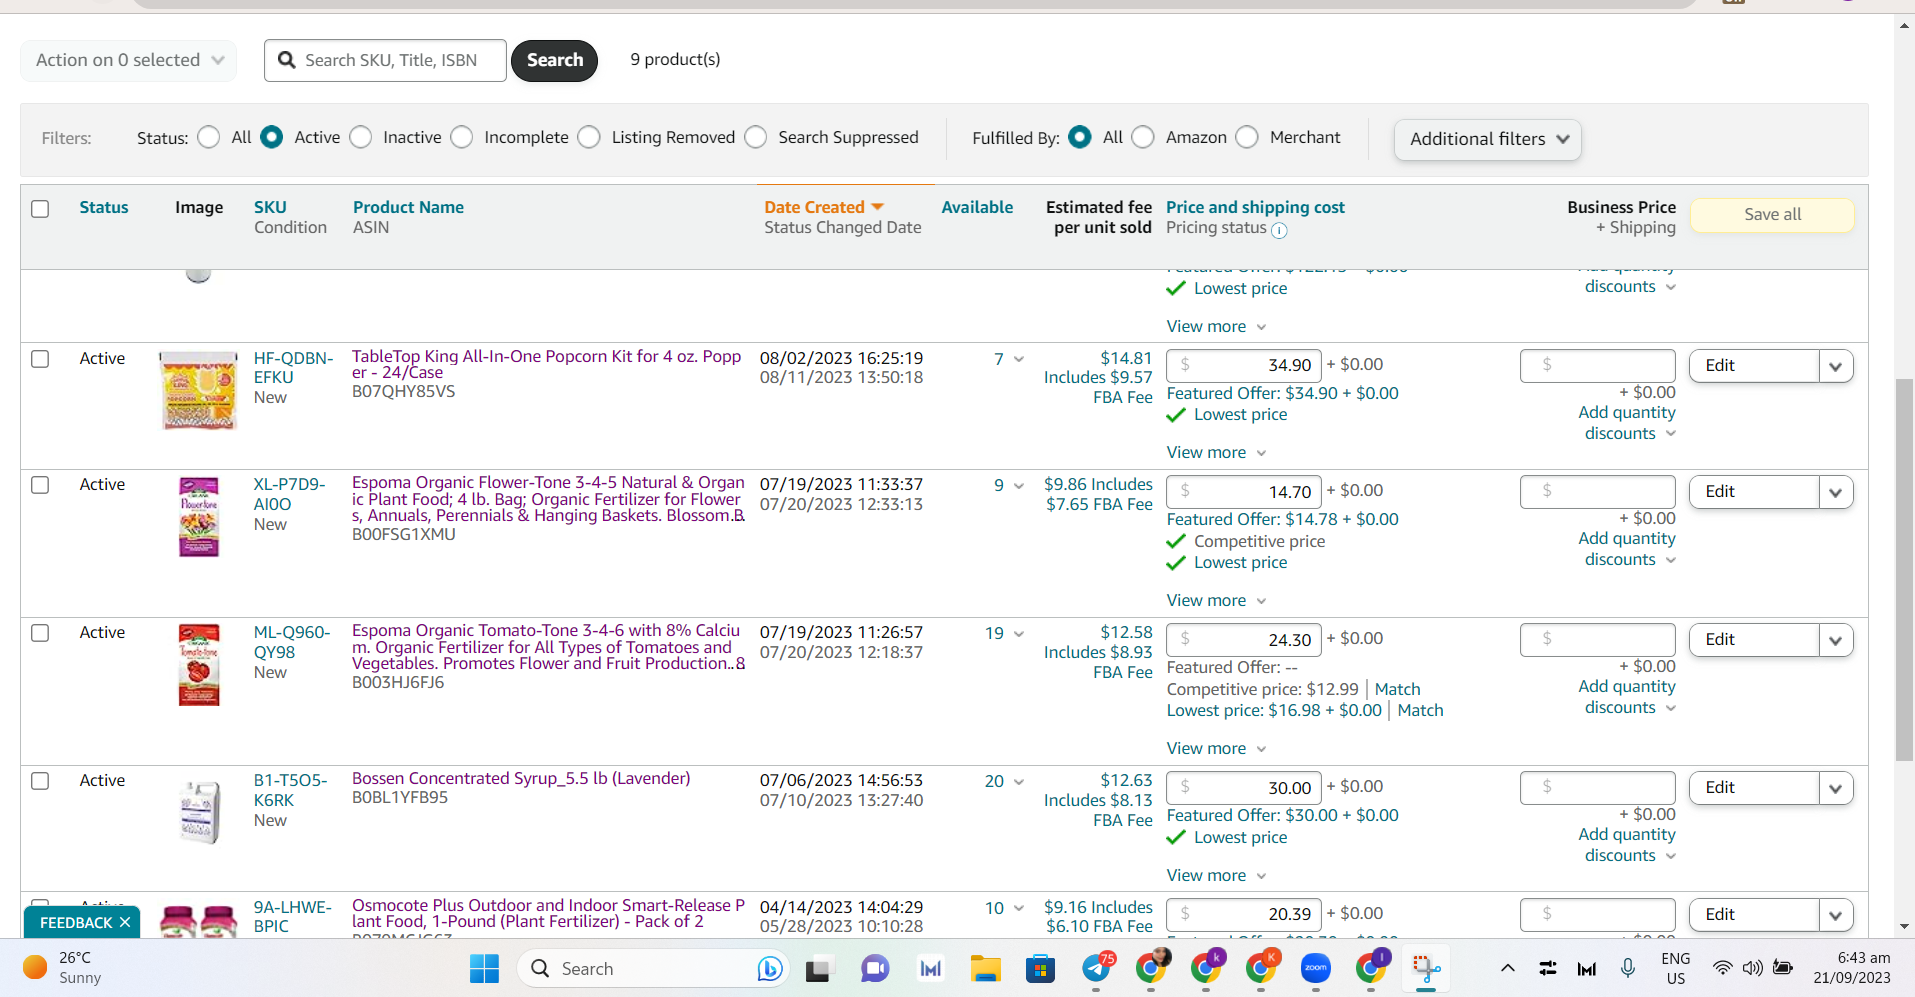Open the popcorn kit product image
1915x997 pixels.
[x=199, y=390]
